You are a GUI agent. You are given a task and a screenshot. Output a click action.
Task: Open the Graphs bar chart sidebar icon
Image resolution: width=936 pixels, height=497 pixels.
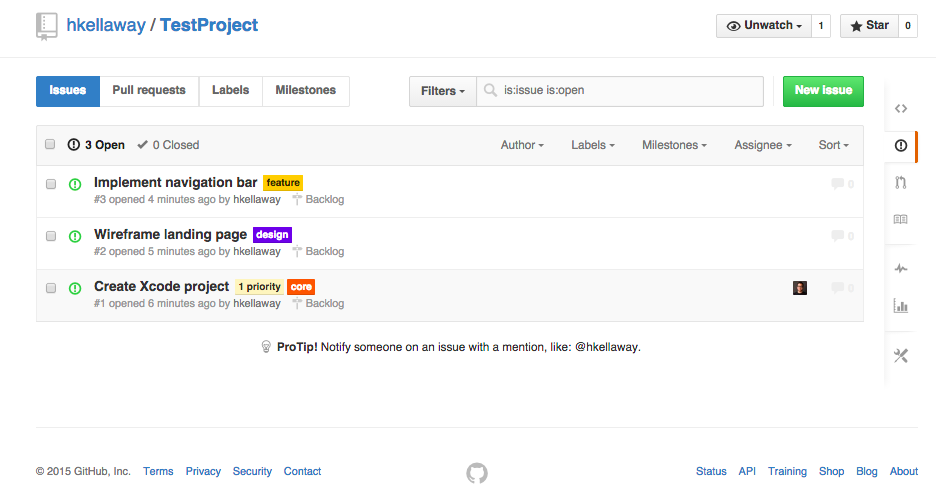coord(901,306)
